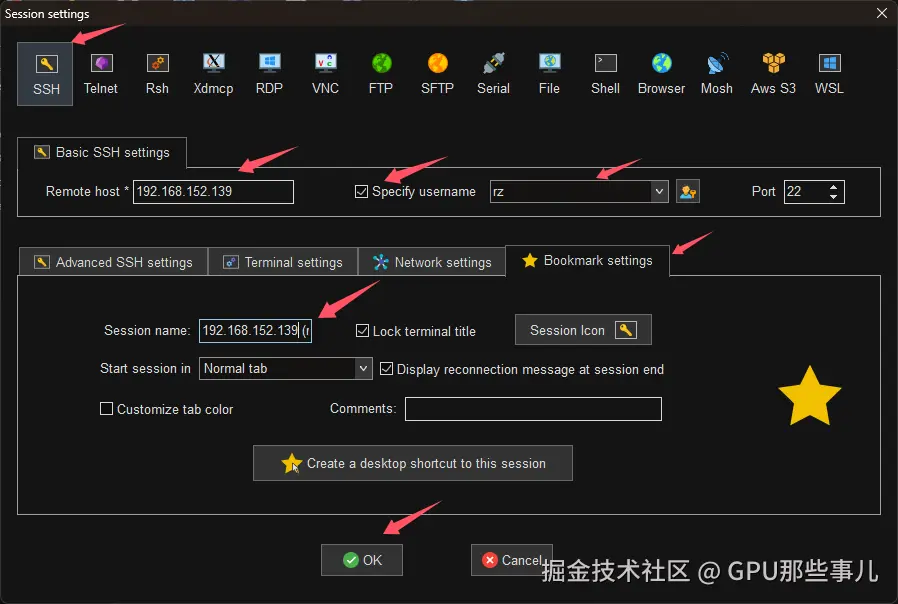The width and height of the screenshot is (898, 604).
Task: Pick the Mosh session icon
Action: [716, 74]
